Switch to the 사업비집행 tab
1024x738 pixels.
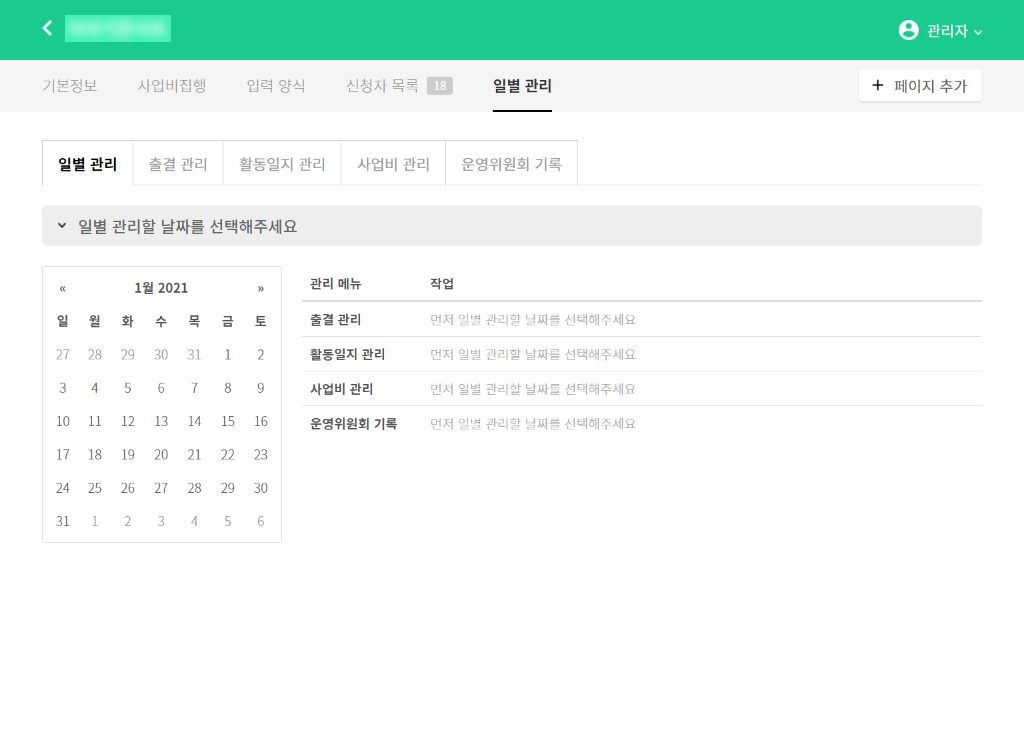(x=172, y=86)
